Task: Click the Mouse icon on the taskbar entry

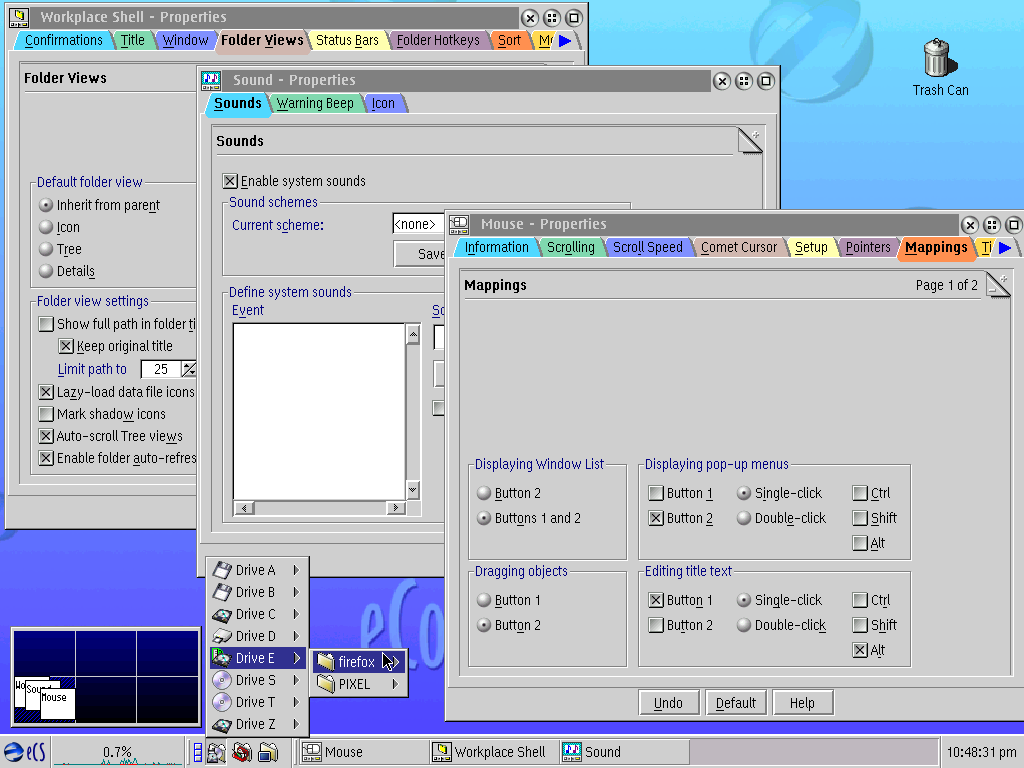Action: tap(312, 752)
